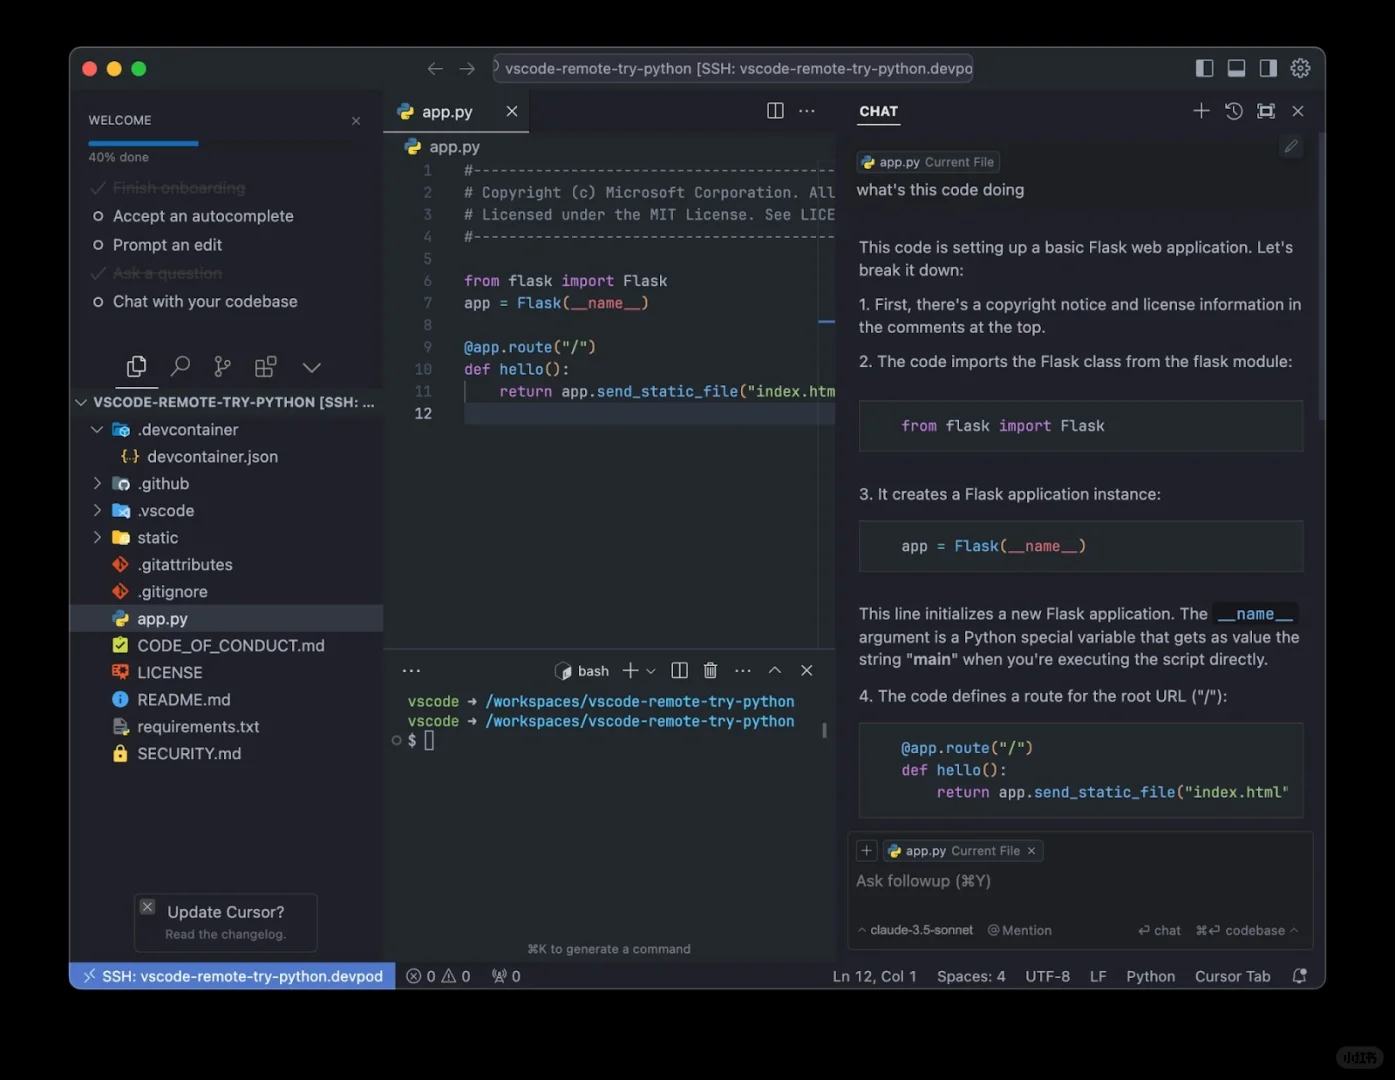This screenshot has width=1395, height=1080.
Task: Click the Mention button
Action: (x=1020, y=930)
